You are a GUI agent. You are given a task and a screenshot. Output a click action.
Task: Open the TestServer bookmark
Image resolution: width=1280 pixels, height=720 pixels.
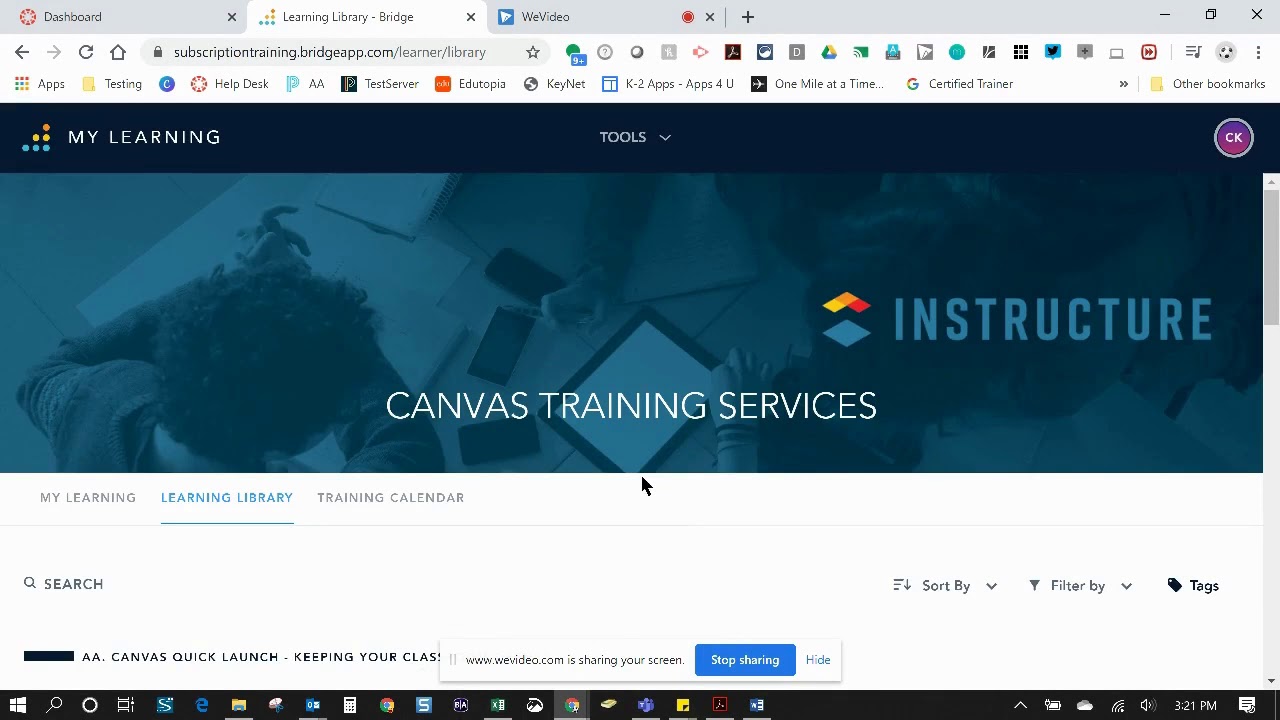tap(380, 84)
